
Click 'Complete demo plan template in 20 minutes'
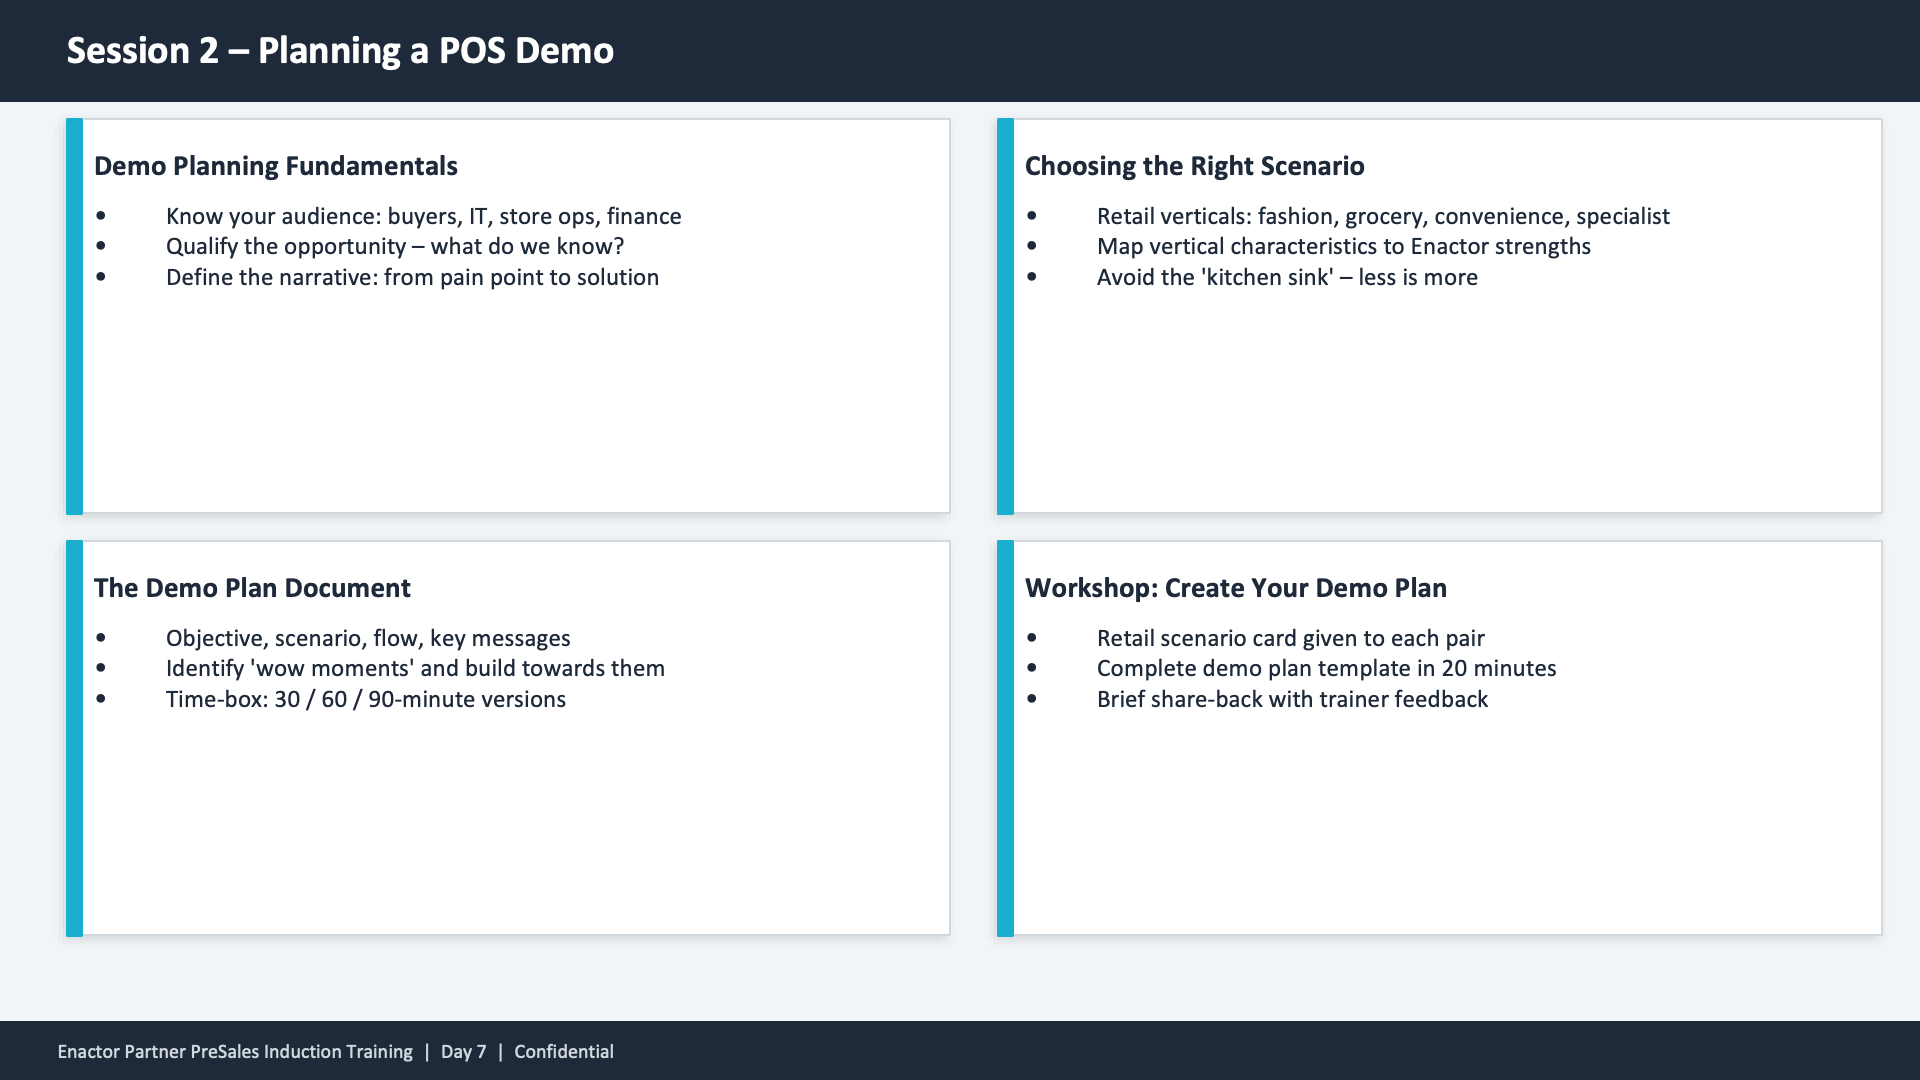tap(1327, 668)
